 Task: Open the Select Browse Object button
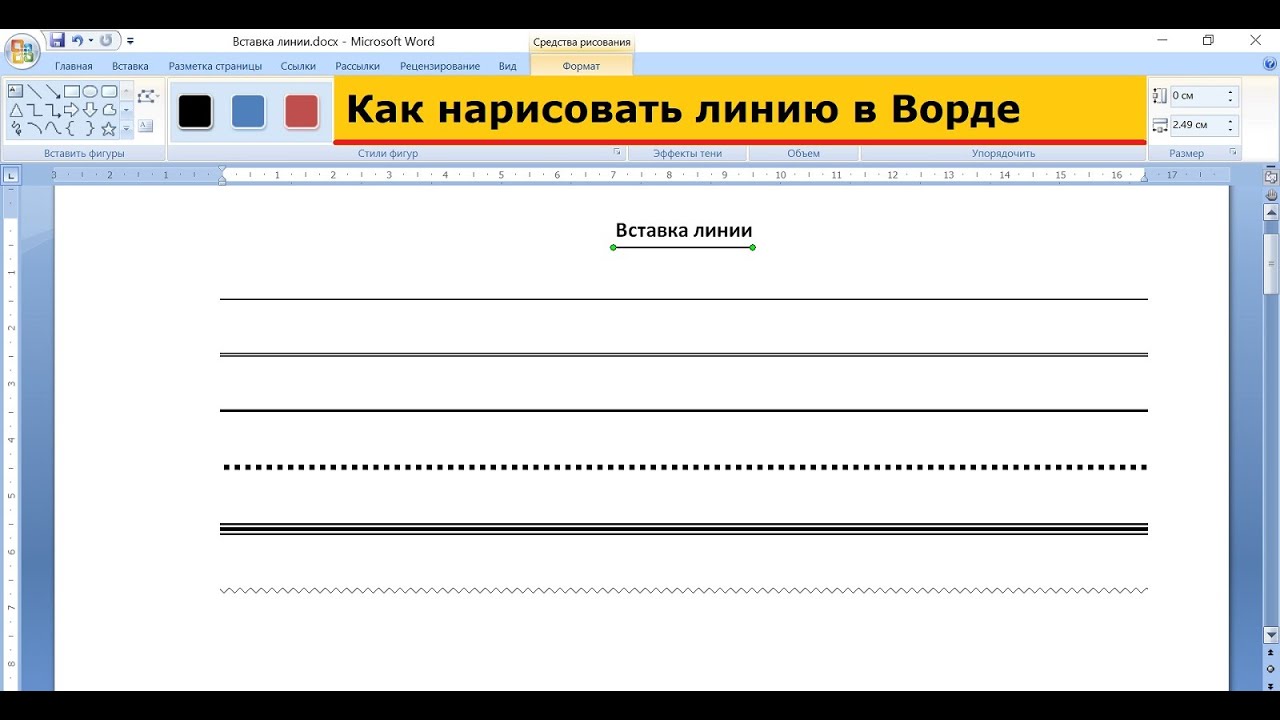point(1271,668)
